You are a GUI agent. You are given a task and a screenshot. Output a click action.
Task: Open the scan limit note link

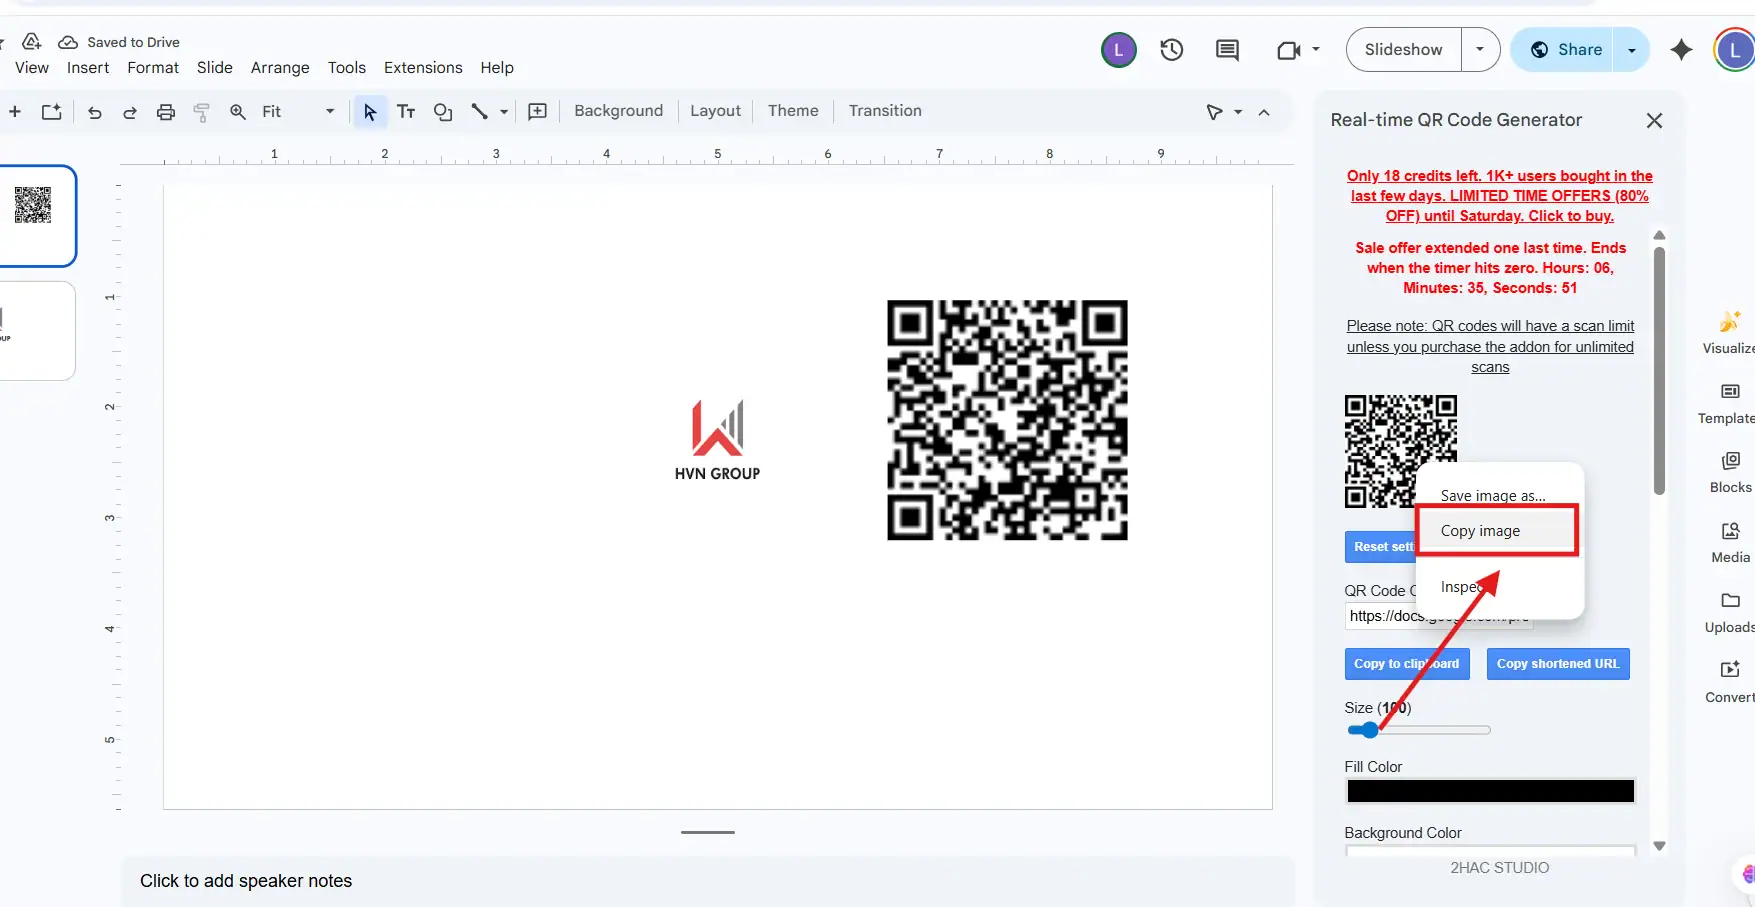(x=1490, y=347)
